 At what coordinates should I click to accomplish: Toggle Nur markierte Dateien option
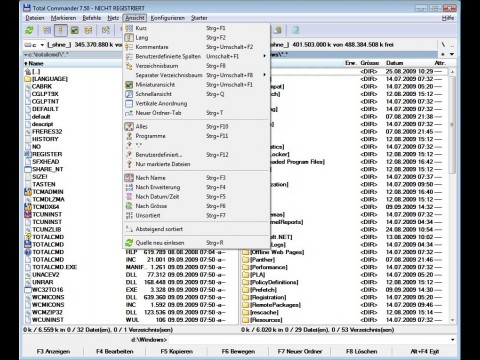[196, 164]
